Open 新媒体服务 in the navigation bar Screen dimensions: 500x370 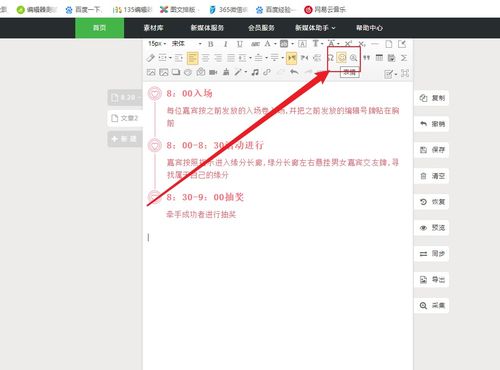(x=207, y=28)
